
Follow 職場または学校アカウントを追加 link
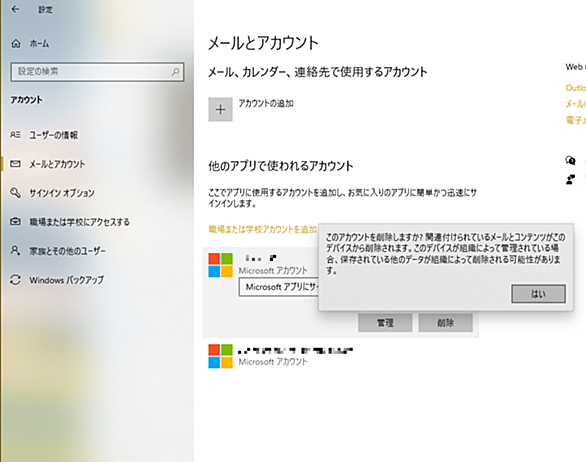263,229
